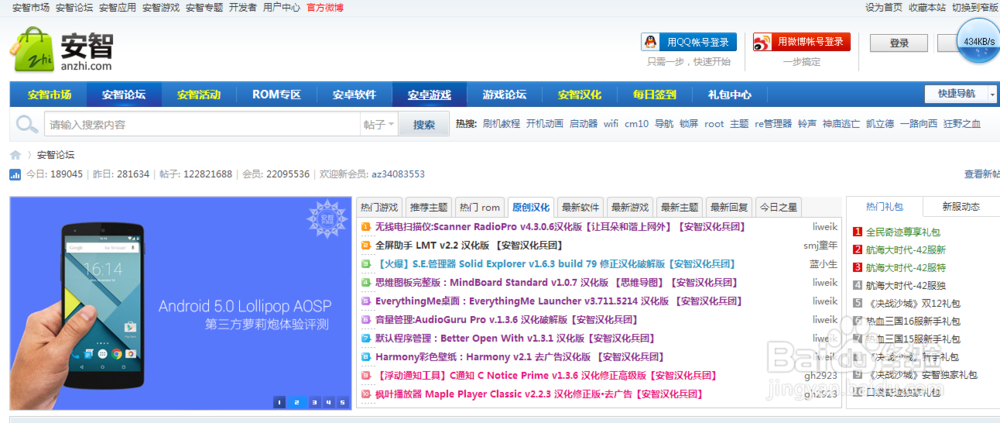Click the statistics bar chart icon

15,174
